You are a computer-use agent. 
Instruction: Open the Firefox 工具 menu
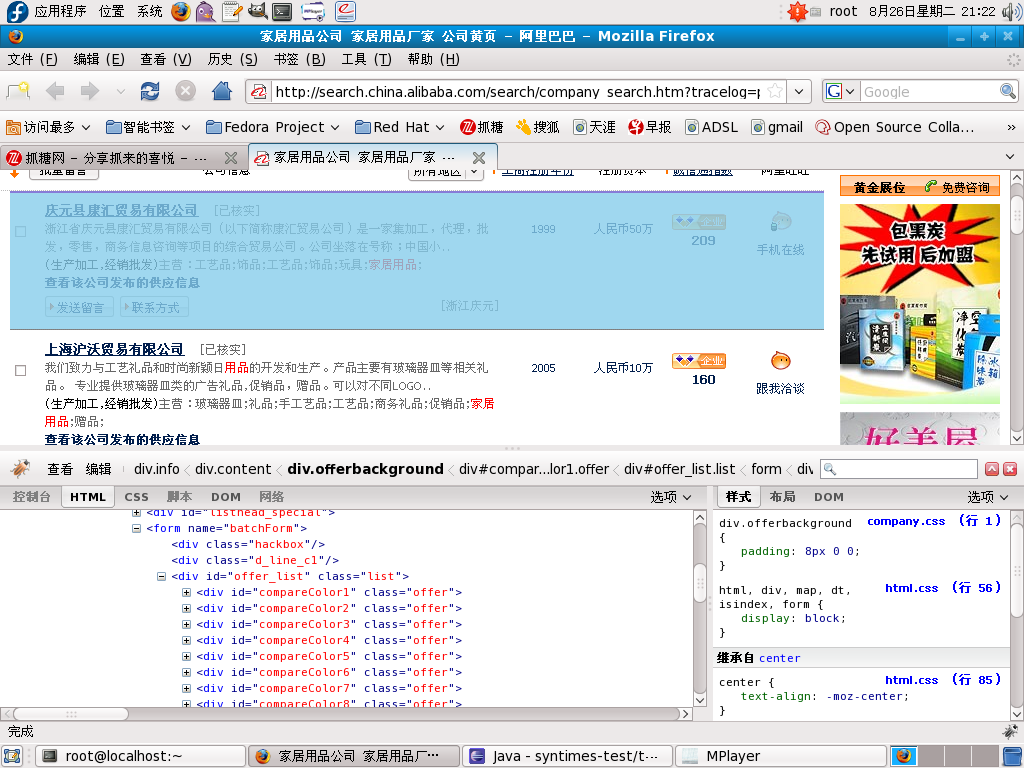pyautogui.click(x=366, y=59)
